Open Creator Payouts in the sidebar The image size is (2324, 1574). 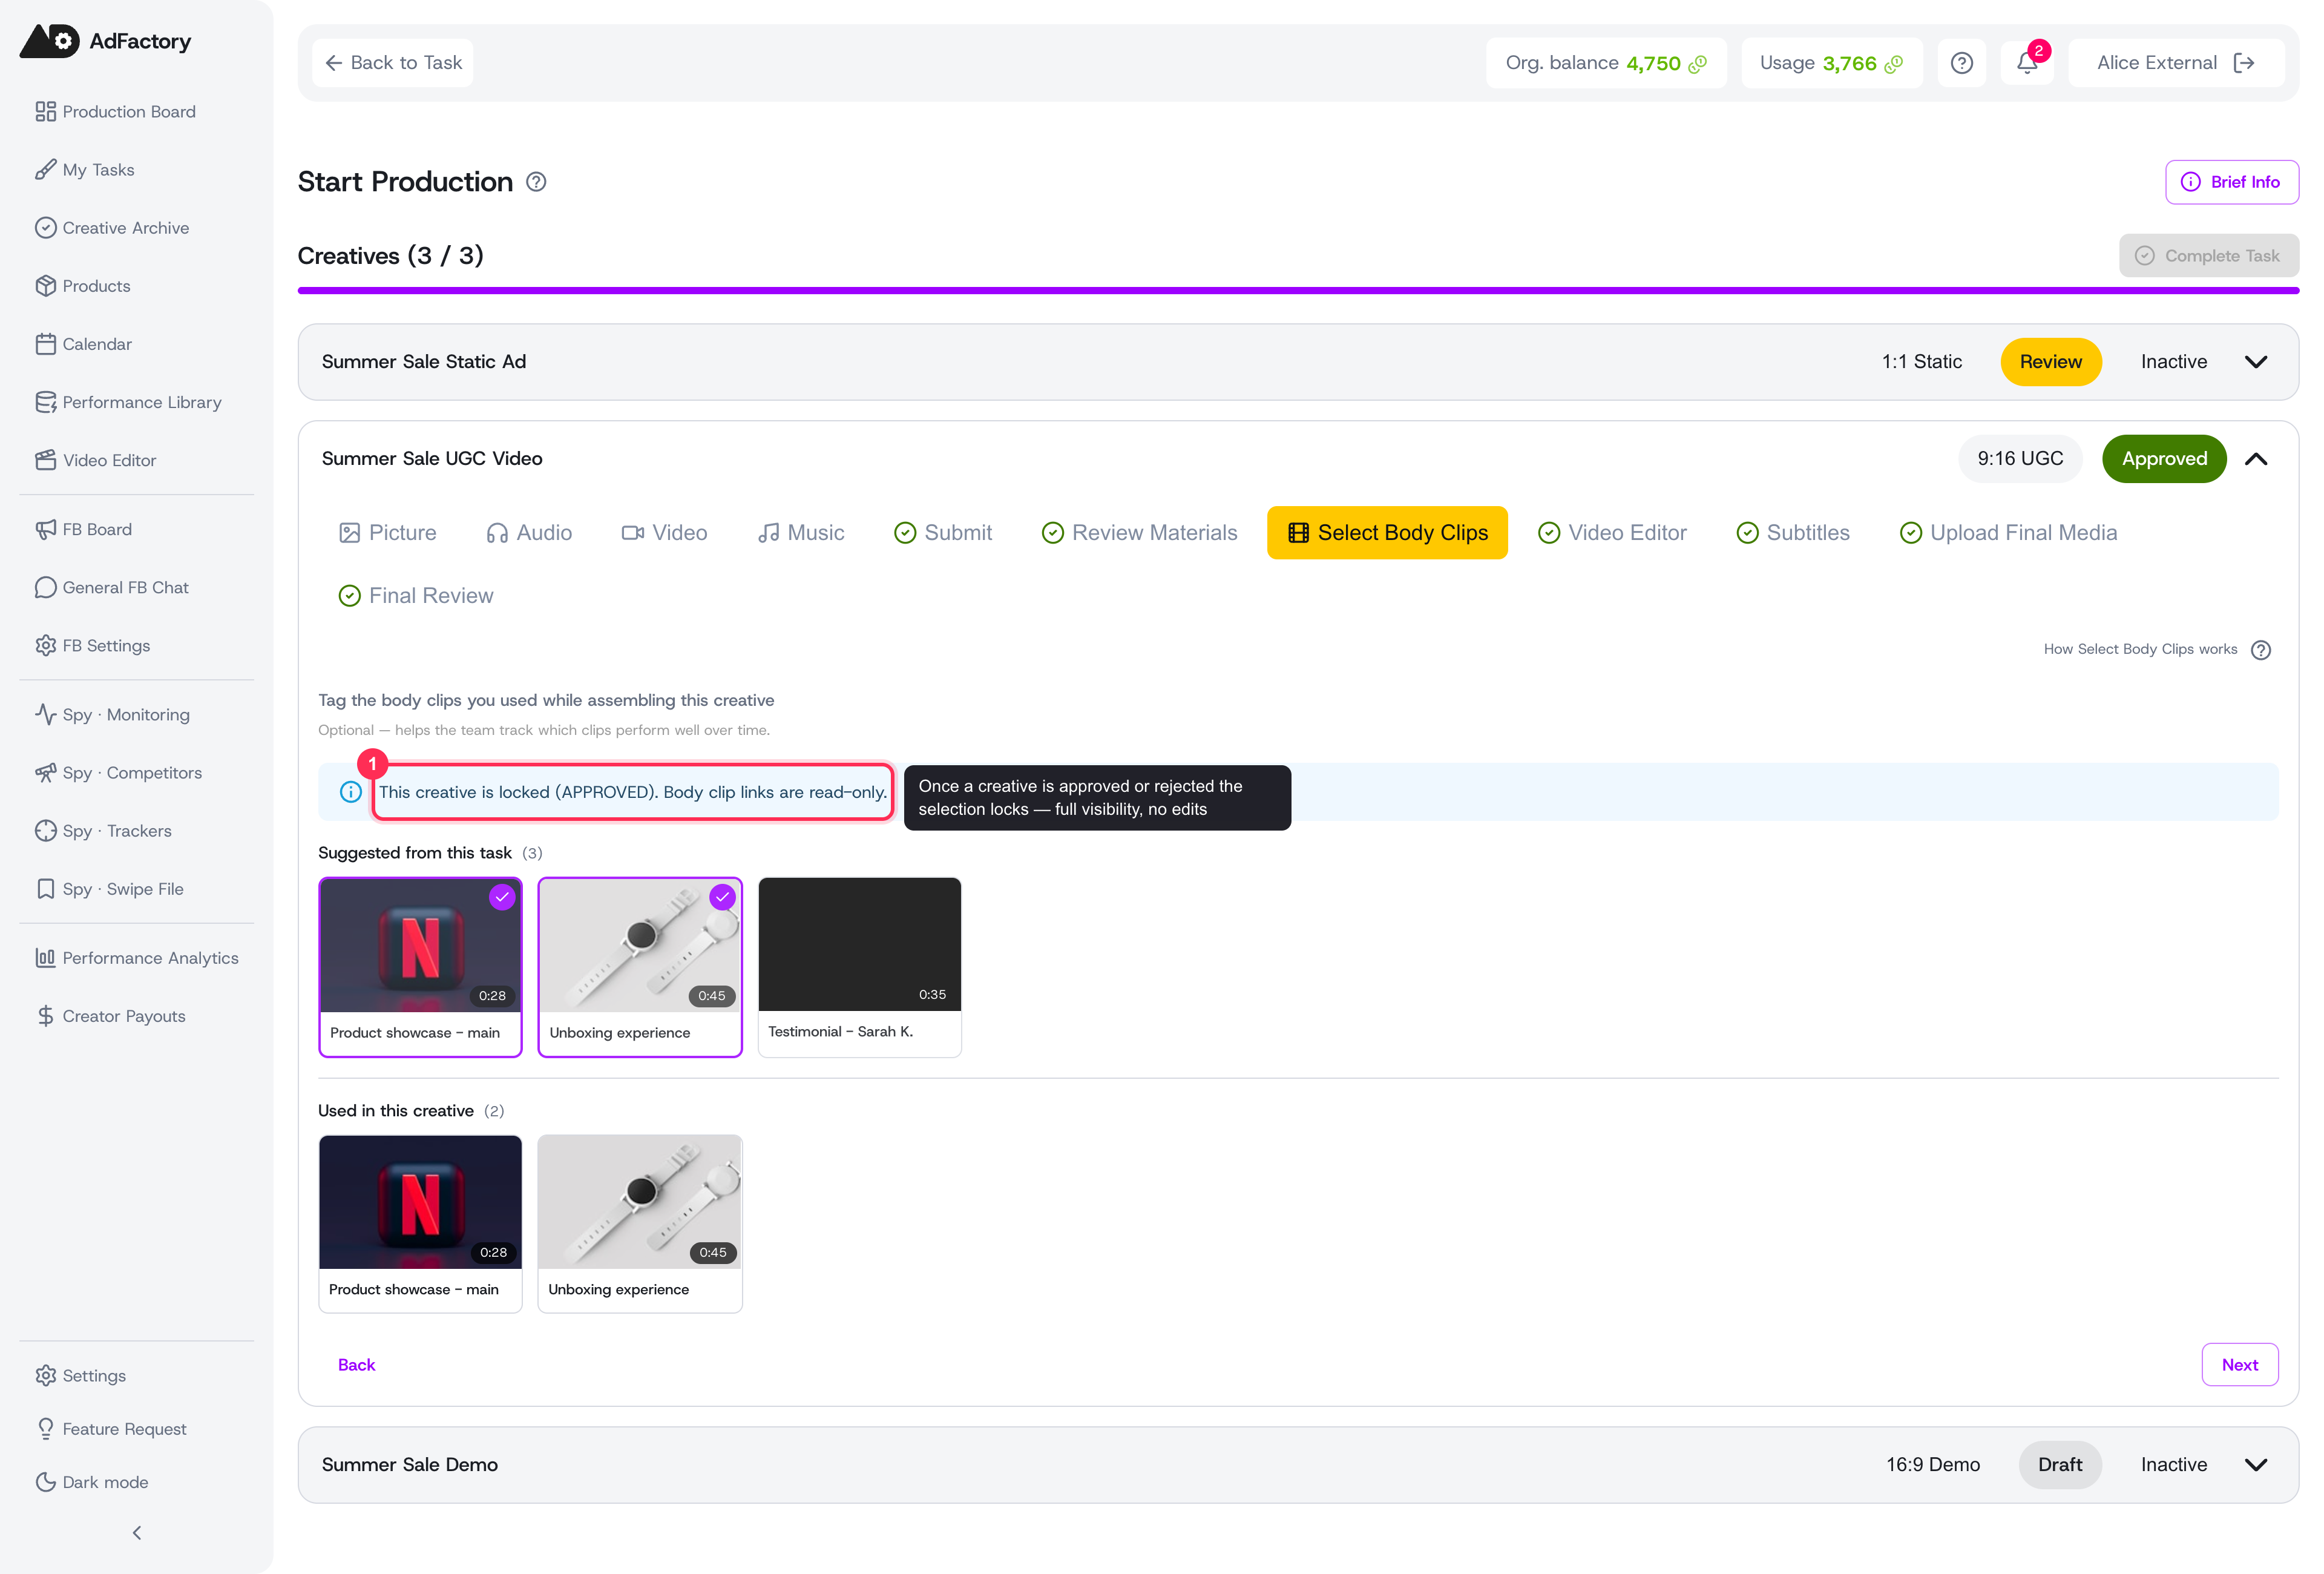pos(124,1016)
